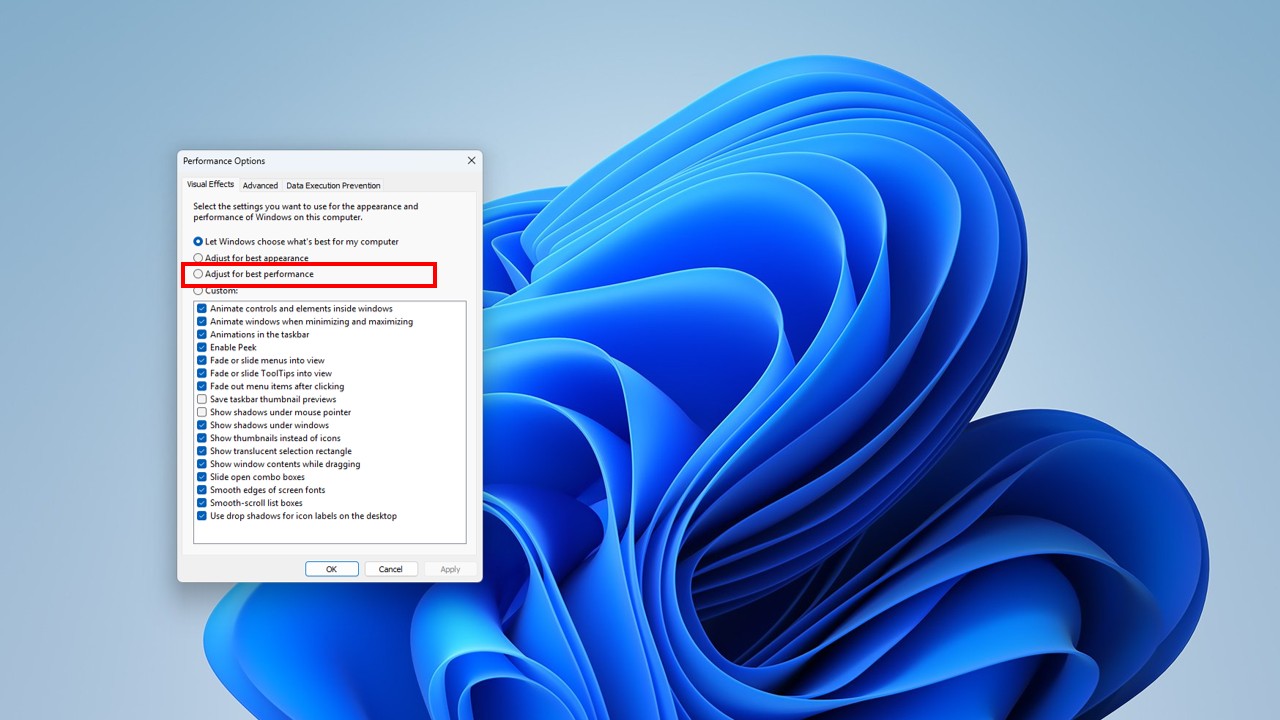The width and height of the screenshot is (1280, 720).
Task: Disable Smooth edges of screen fonts
Action: [202, 490]
